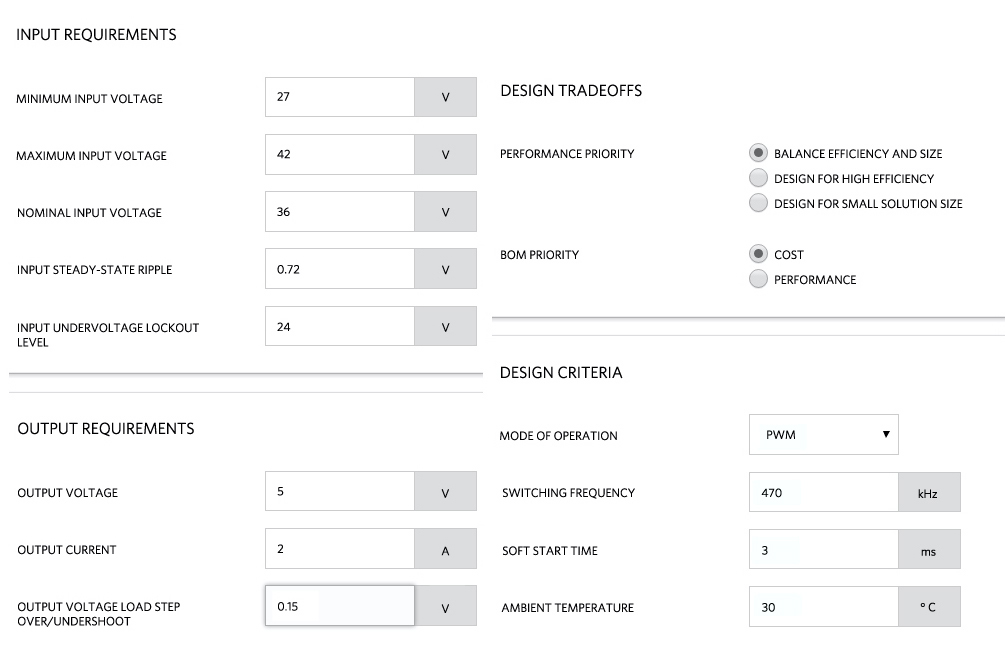Set BOM priority to Performance

(x=758, y=279)
